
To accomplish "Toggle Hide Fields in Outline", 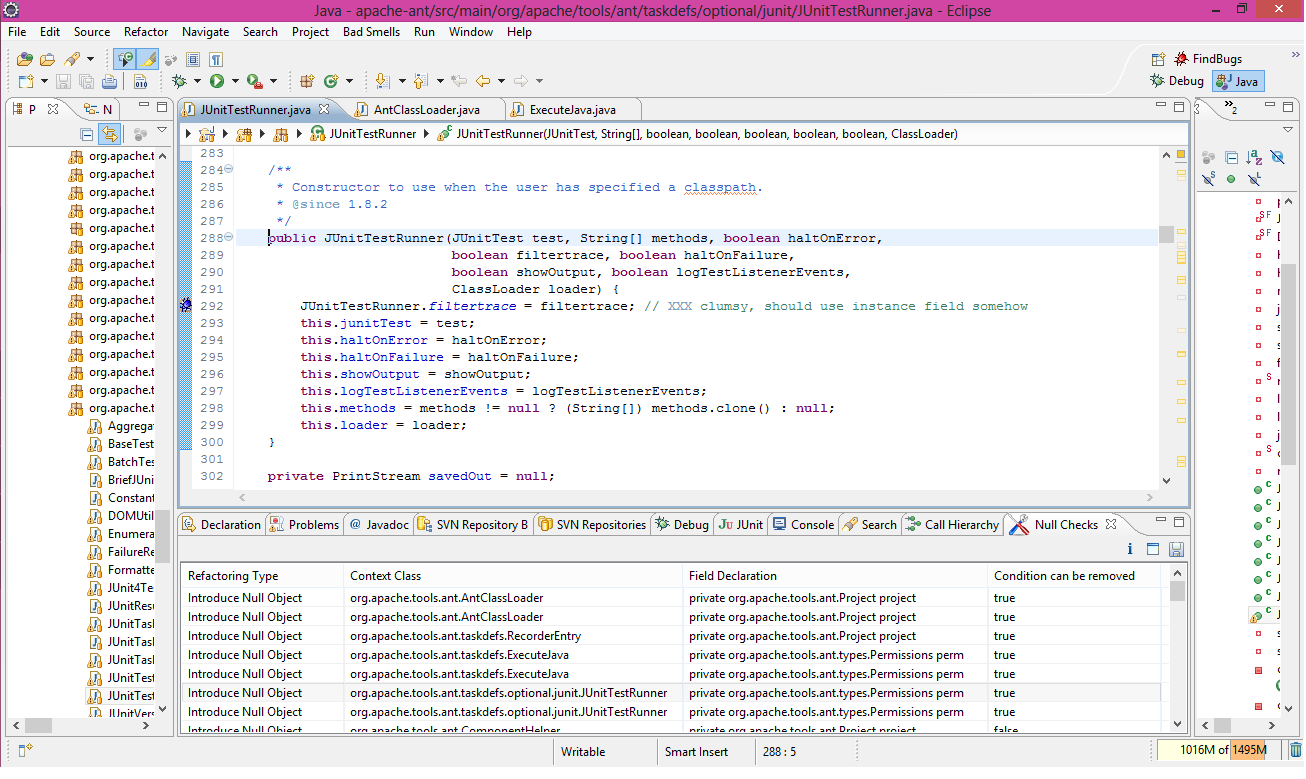I will coord(1277,157).
